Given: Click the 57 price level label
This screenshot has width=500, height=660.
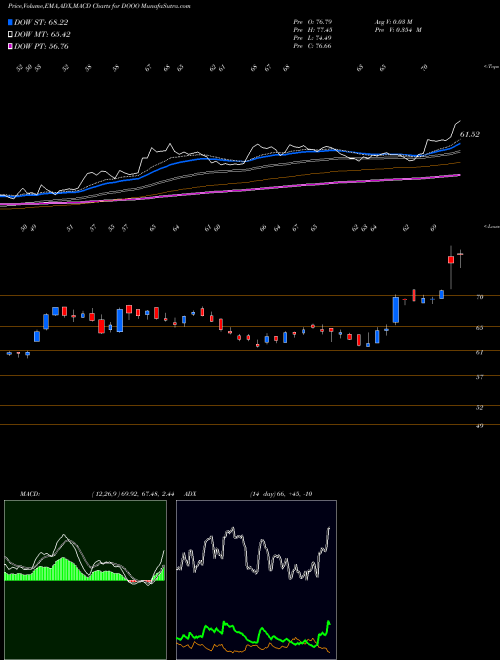Looking at the screenshot, I should (479, 377).
